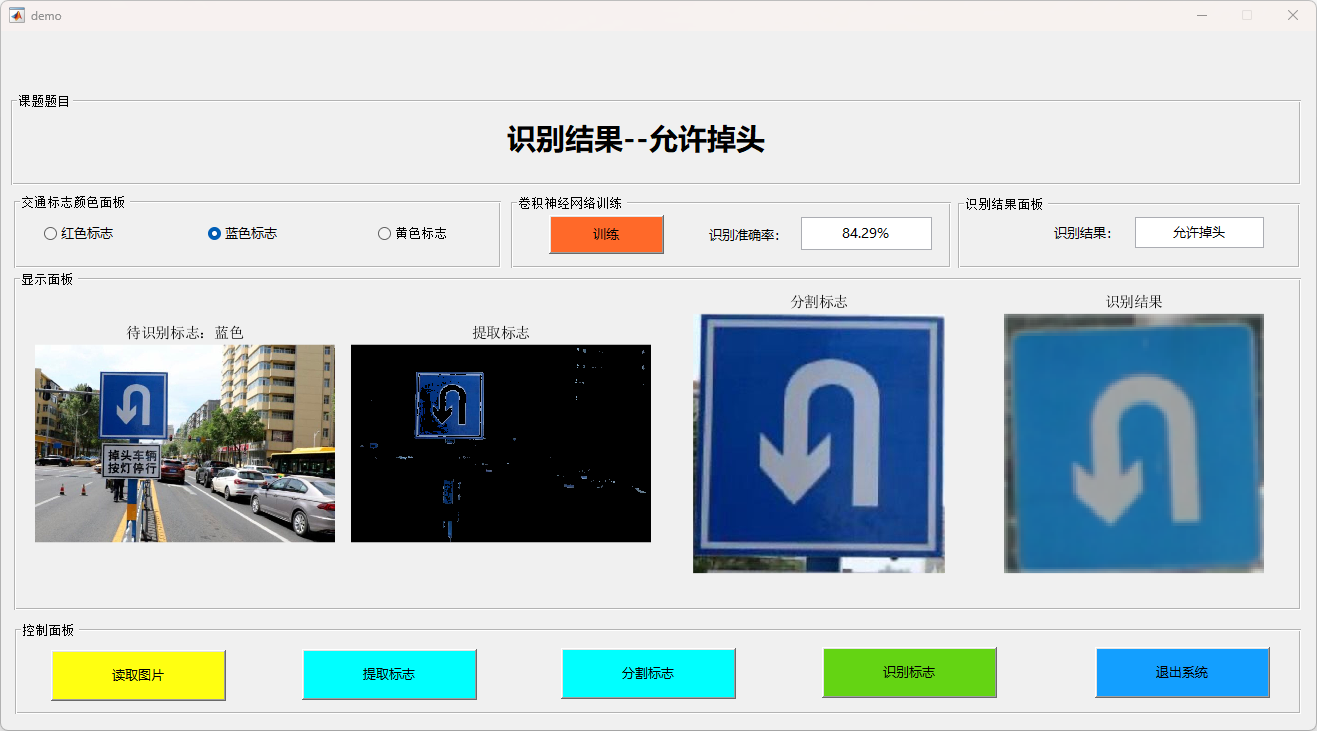The width and height of the screenshot is (1317, 731).
Task: Minimize the demo window
Action: (1201, 15)
